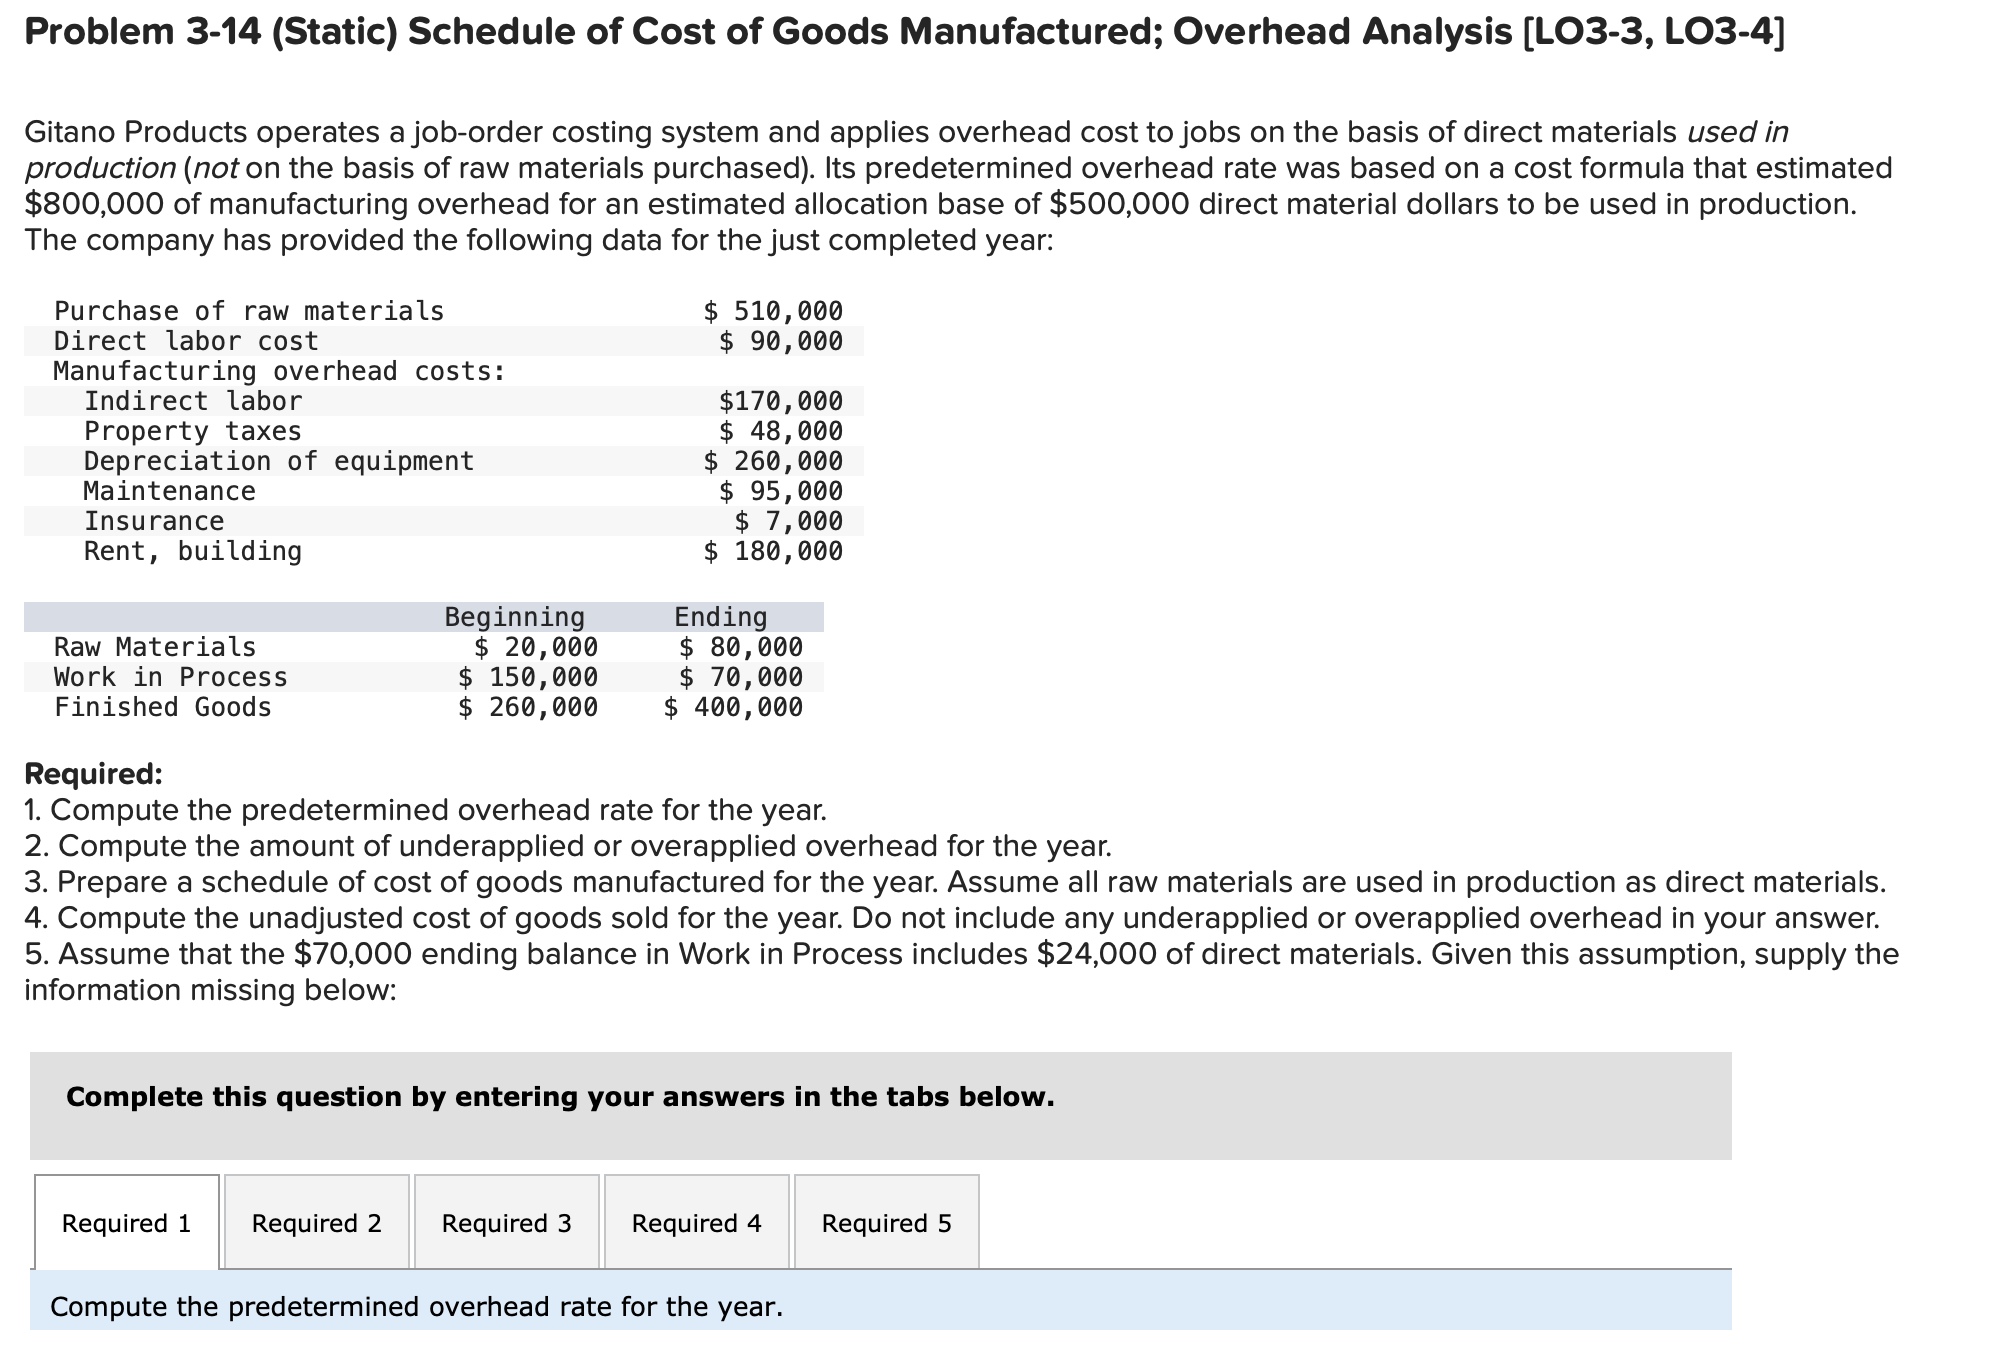Click the Direct labor cost label
The height and width of the screenshot is (1360, 2000).
point(186,341)
